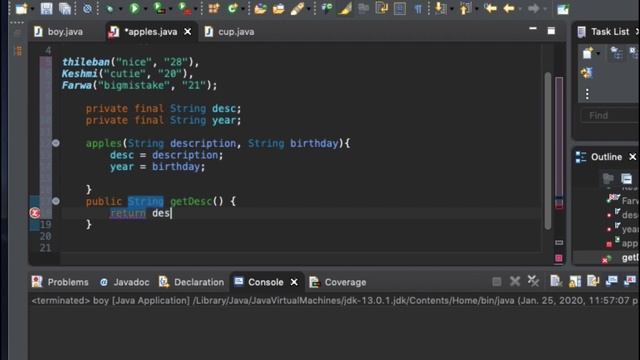Click the Run Last Tool icon
The width and height of the screenshot is (640, 360).
click(184, 8)
